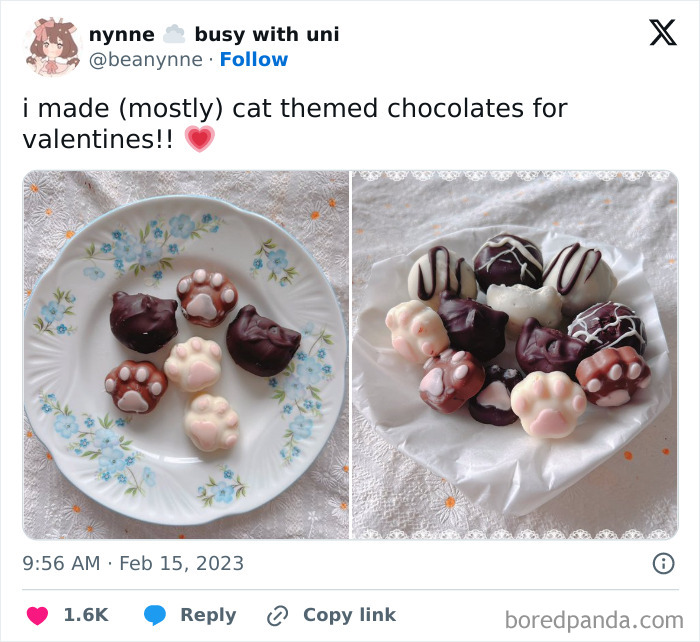Click the 9:56 AM Feb 15, 2023 timestamp
This screenshot has width=700, height=642.
pos(133,563)
